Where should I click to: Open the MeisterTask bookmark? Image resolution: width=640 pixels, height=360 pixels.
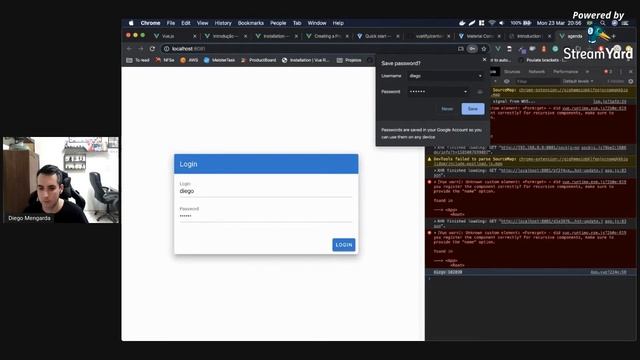point(219,60)
